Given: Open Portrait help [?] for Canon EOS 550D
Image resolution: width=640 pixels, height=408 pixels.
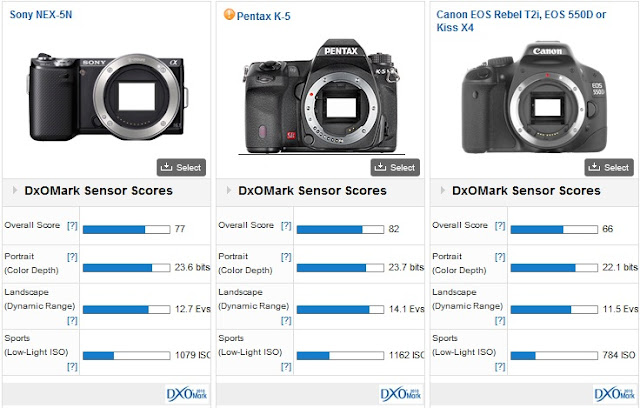Looking at the screenshot, I should tap(500, 257).
